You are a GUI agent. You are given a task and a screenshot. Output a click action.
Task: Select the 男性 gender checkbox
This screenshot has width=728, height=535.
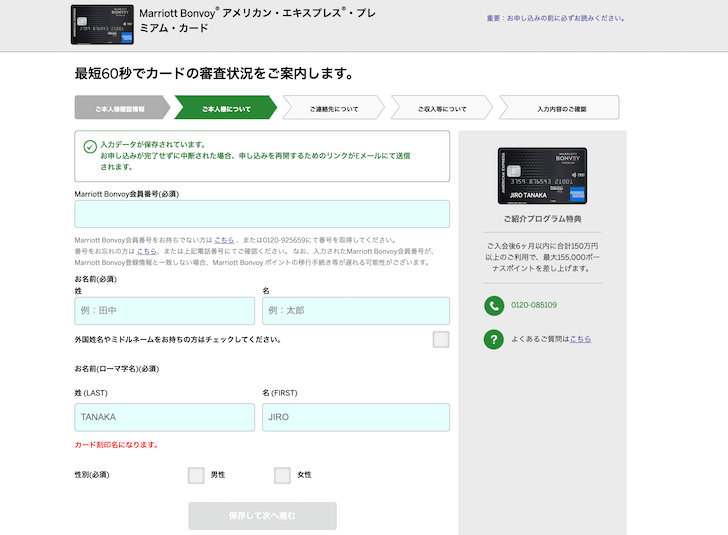(x=196, y=475)
